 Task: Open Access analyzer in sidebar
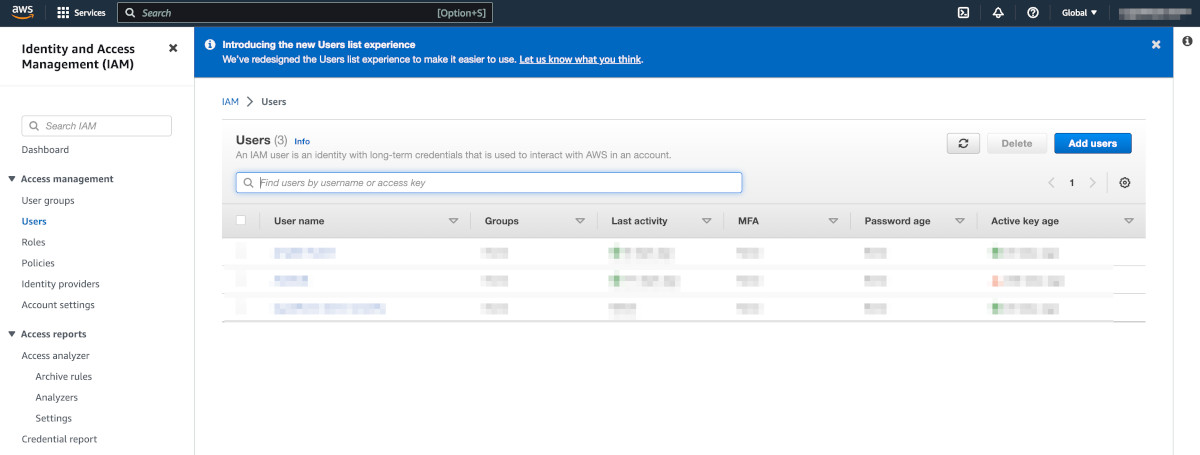[x=55, y=356]
